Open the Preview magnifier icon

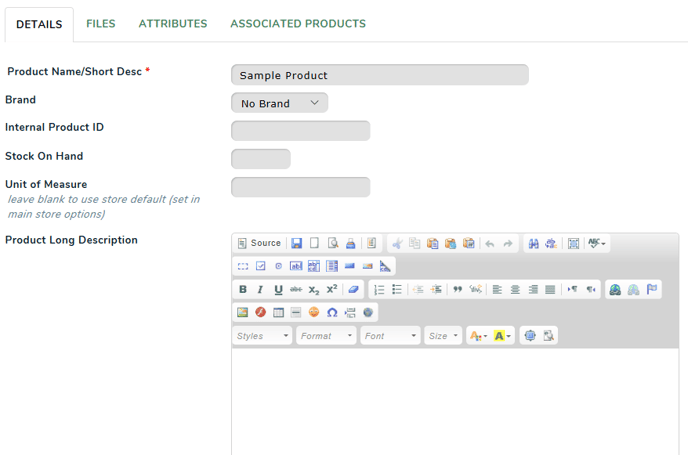point(333,243)
